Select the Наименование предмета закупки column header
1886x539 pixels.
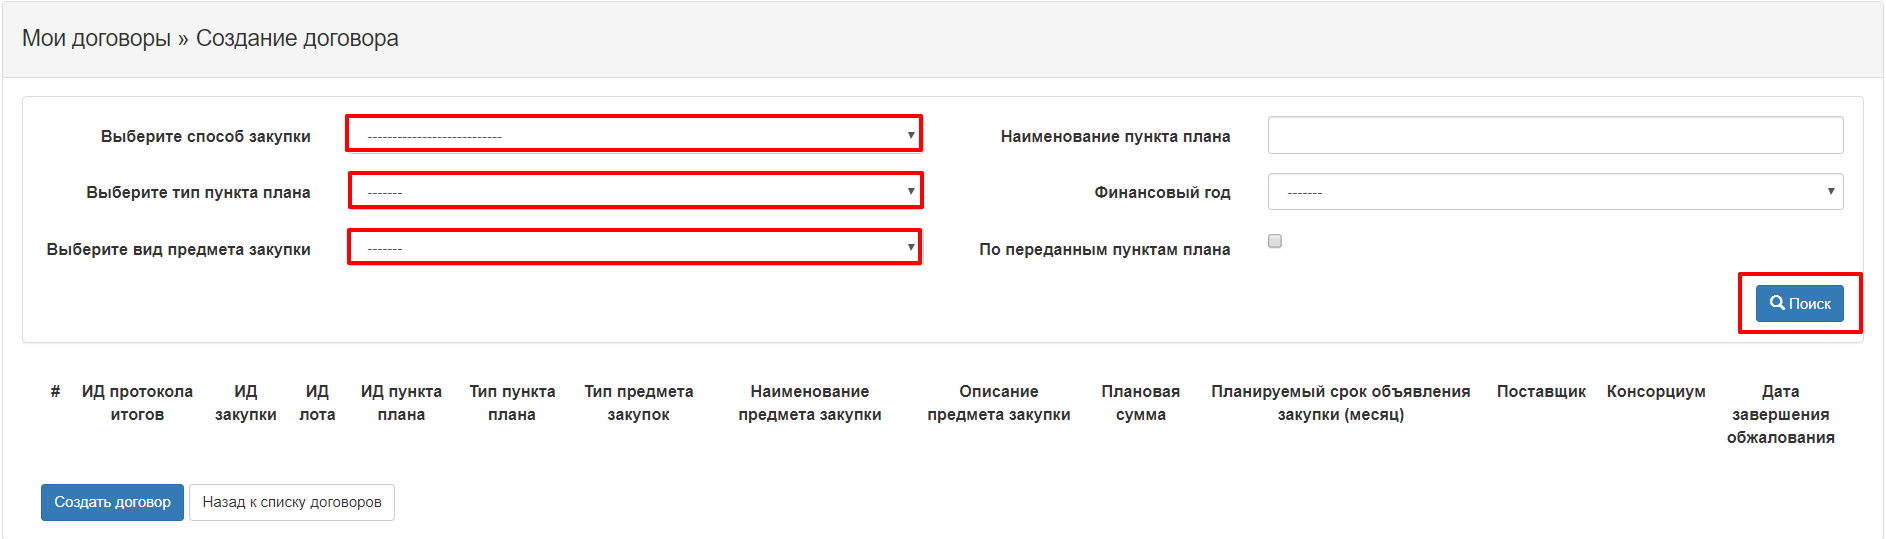coord(809,403)
